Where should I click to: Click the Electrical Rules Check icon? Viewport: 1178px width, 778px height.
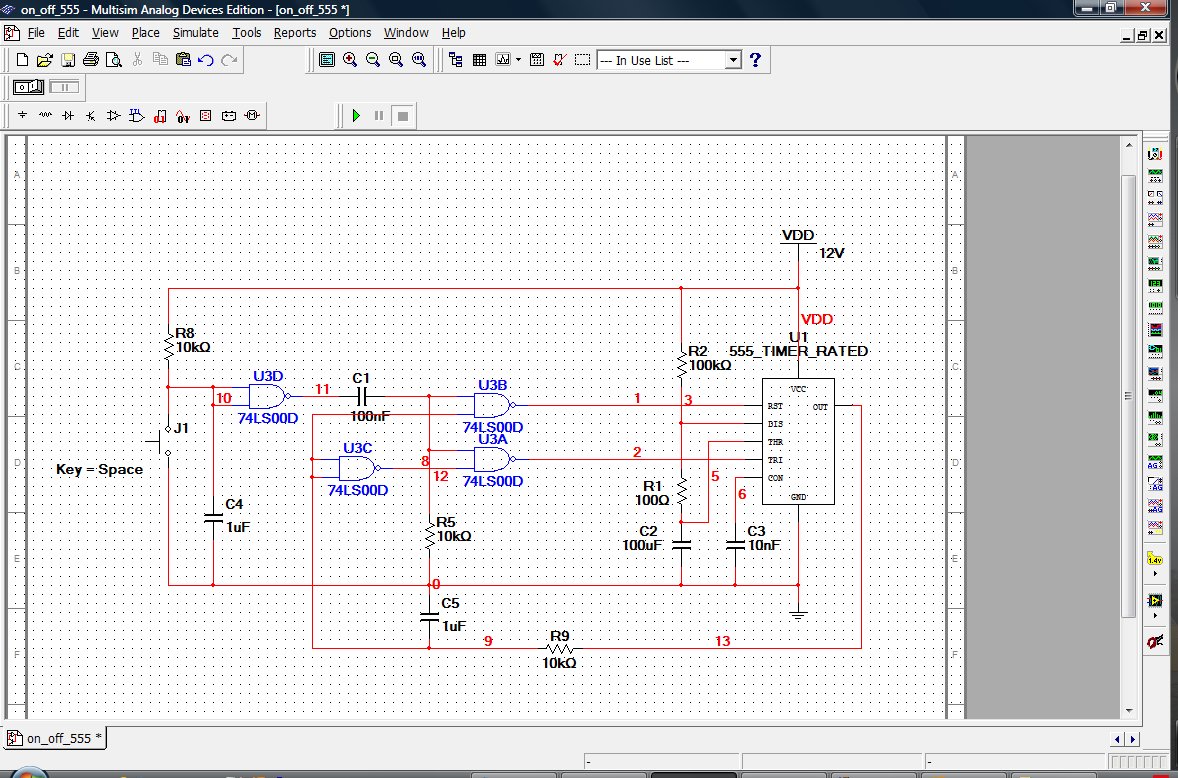(560, 60)
